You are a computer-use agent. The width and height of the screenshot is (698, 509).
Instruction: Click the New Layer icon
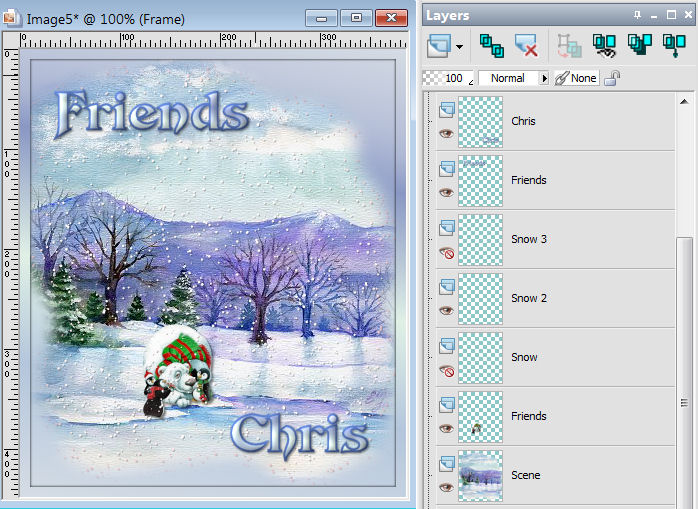pyautogui.click(x=440, y=45)
